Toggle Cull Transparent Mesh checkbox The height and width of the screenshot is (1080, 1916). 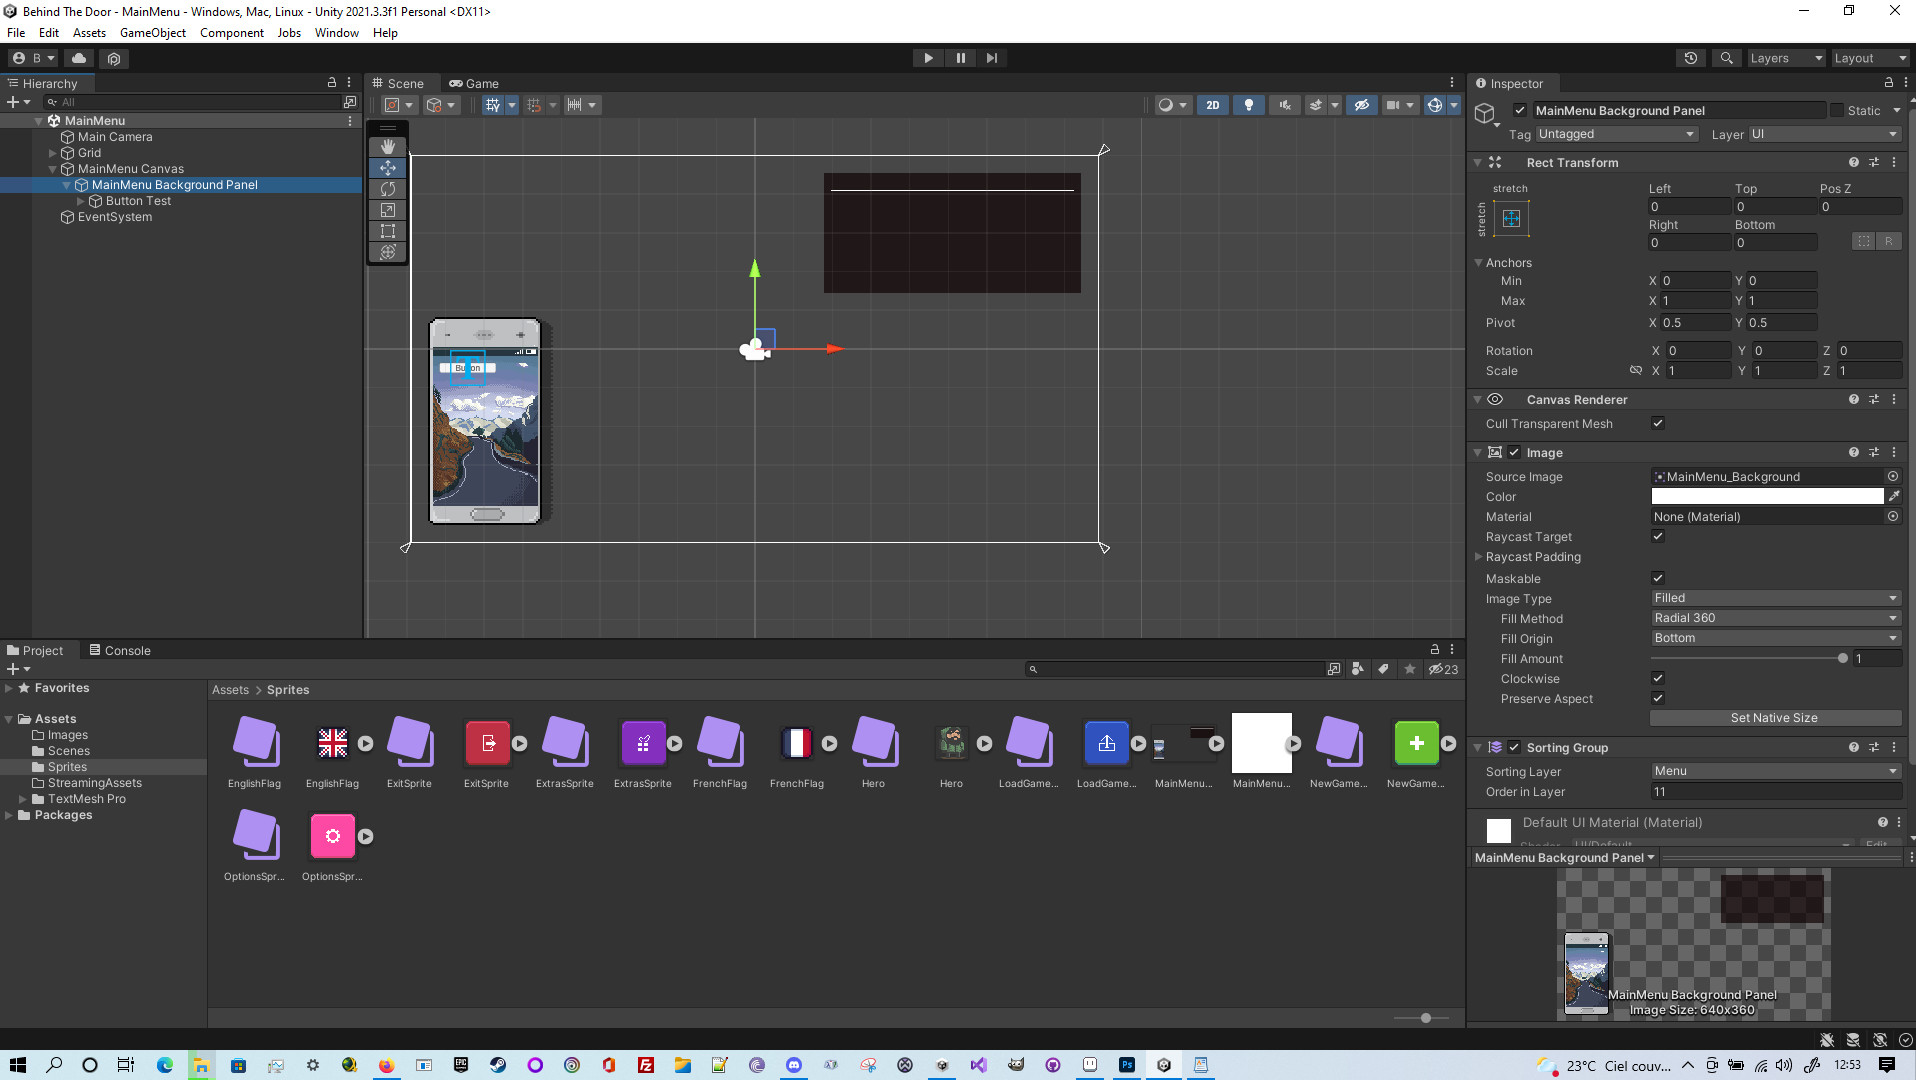1658,424
